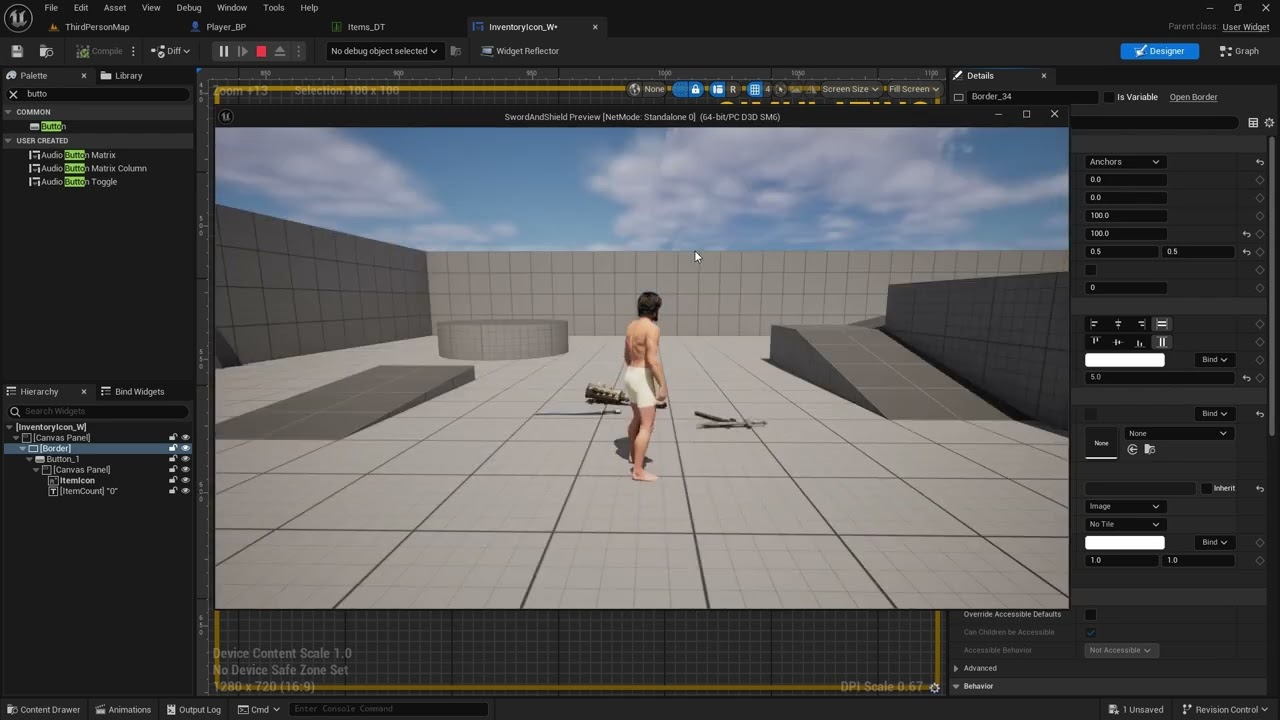Clear the palette search field
Viewport: 1280px width, 720px height.
pos(14,94)
